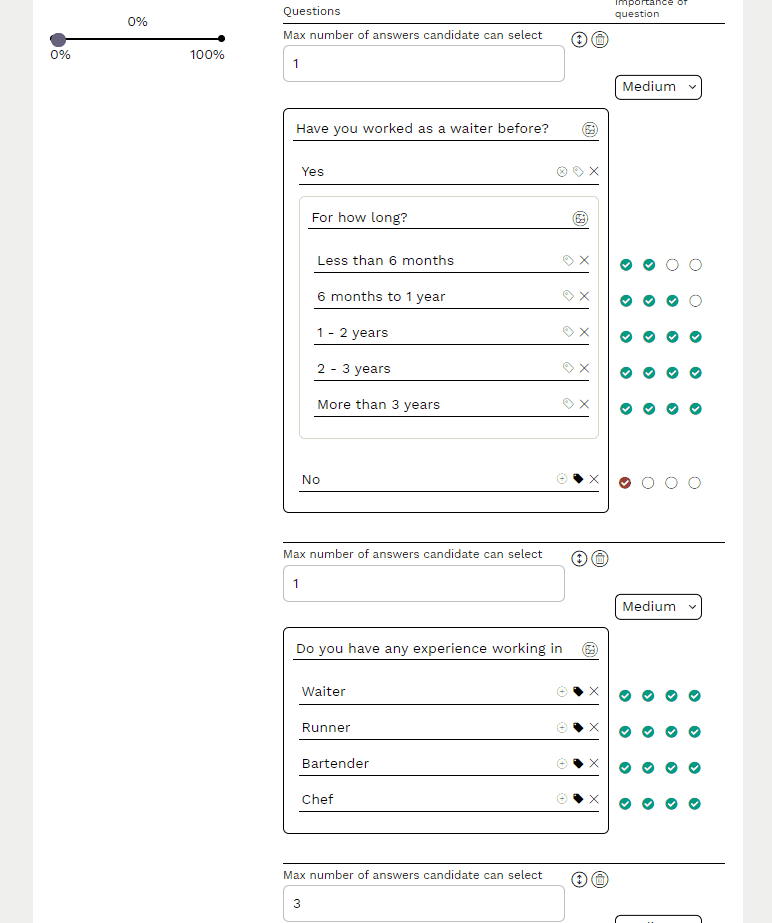Click the tag icon beside 'No' answer
Screen dimensions: 772x923
[578, 479]
